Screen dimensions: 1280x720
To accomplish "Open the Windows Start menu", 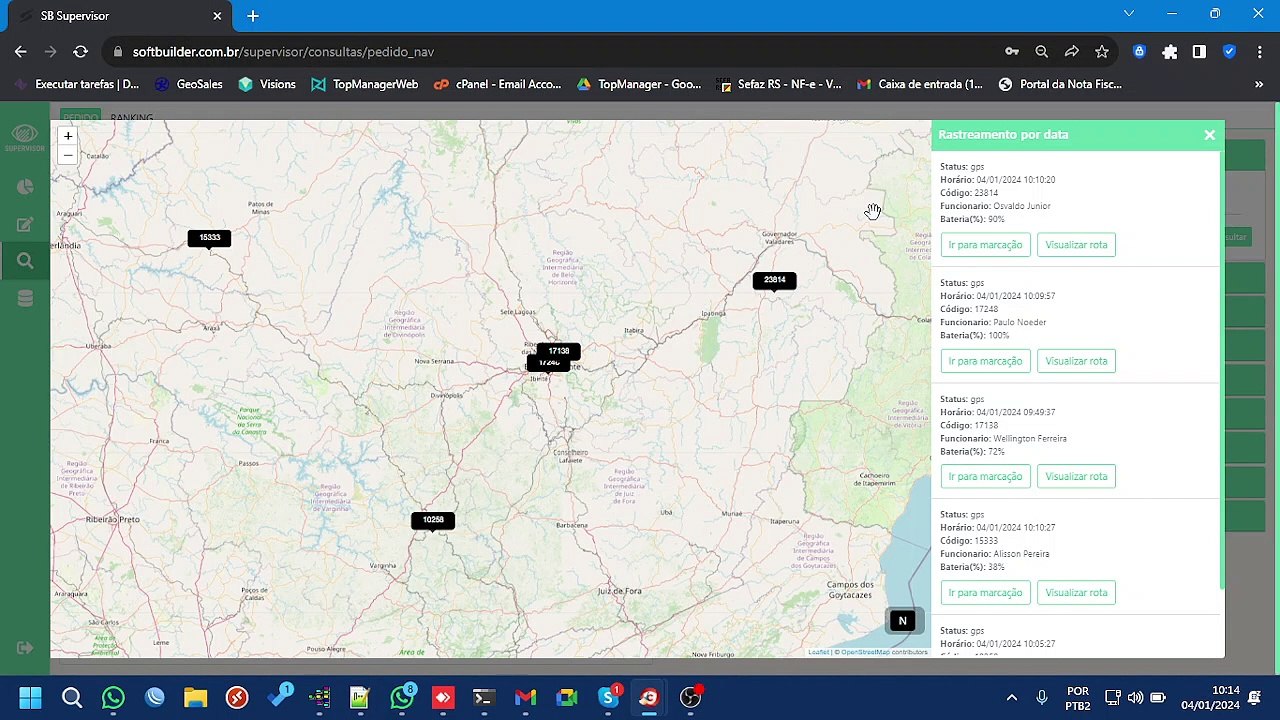I will (x=30, y=697).
